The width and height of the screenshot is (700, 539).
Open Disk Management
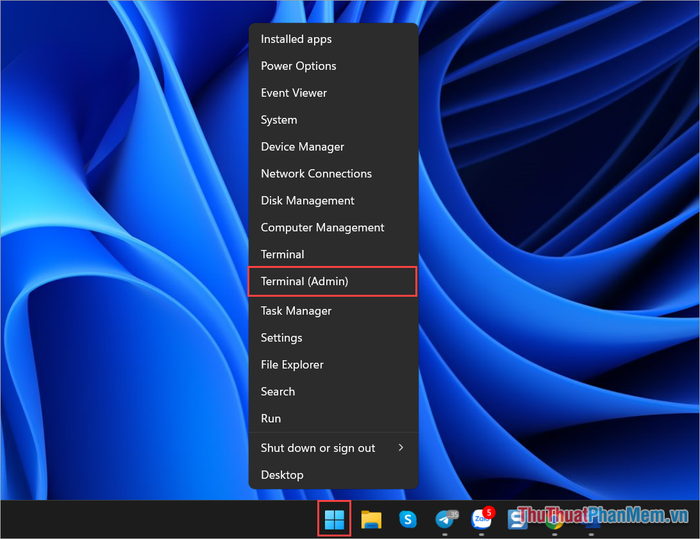point(333,201)
